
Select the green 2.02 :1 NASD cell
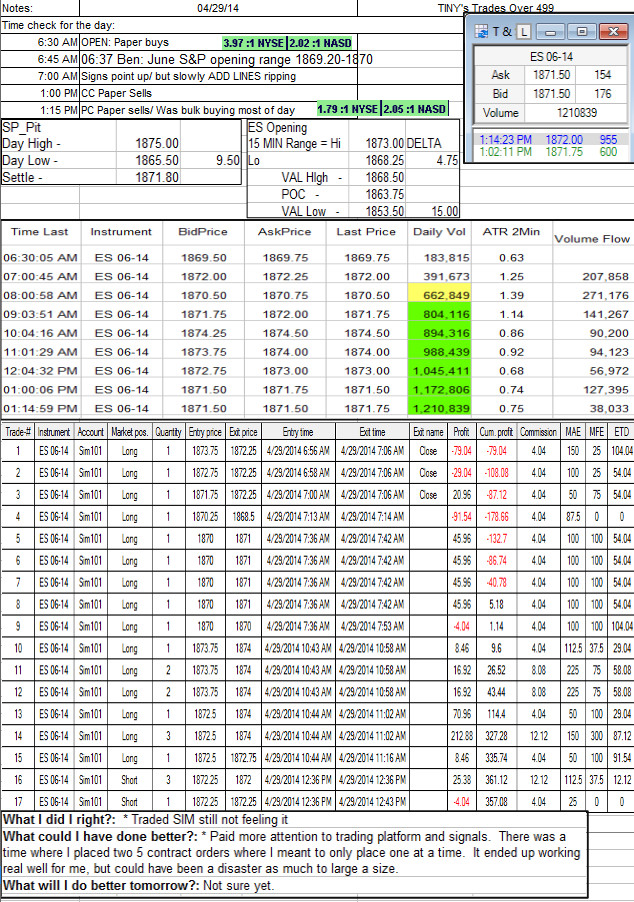(320, 43)
